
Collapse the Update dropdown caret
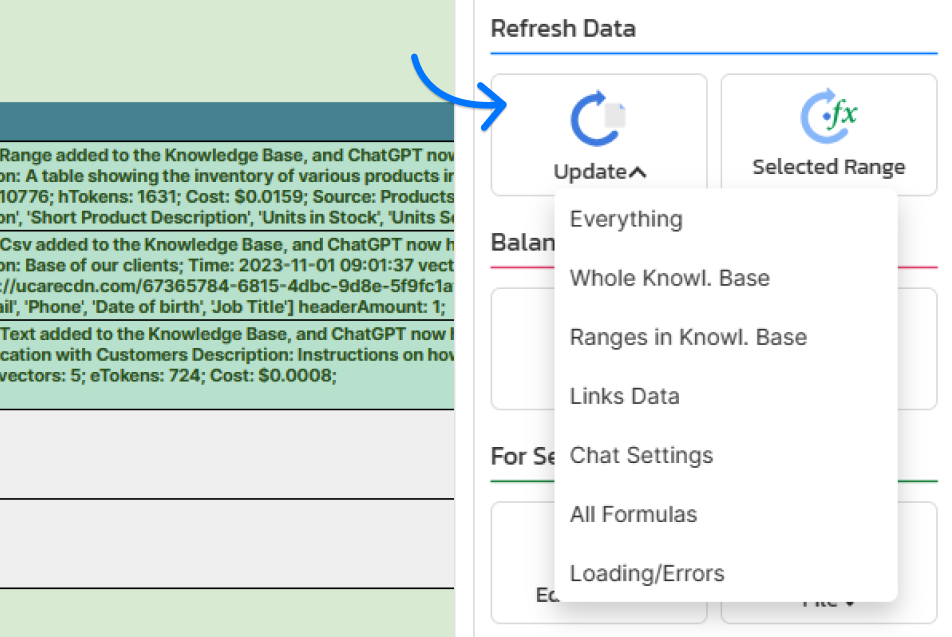pyautogui.click(x=638, y=172)
